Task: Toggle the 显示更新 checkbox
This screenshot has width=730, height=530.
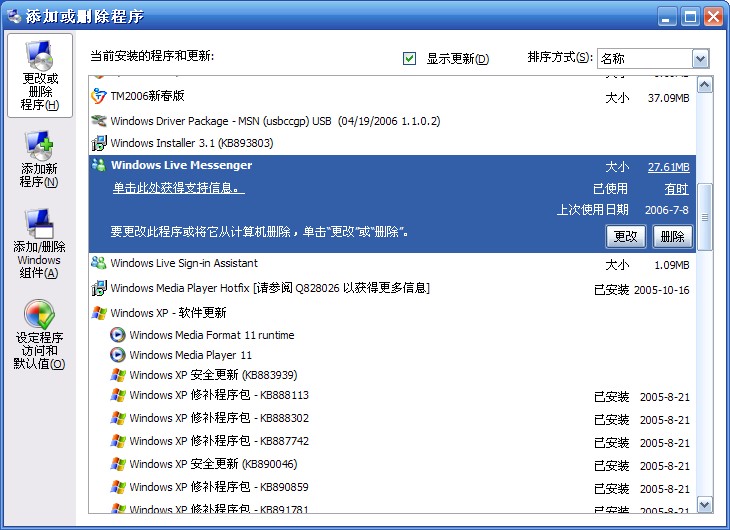Action: (x=409, y=59)
